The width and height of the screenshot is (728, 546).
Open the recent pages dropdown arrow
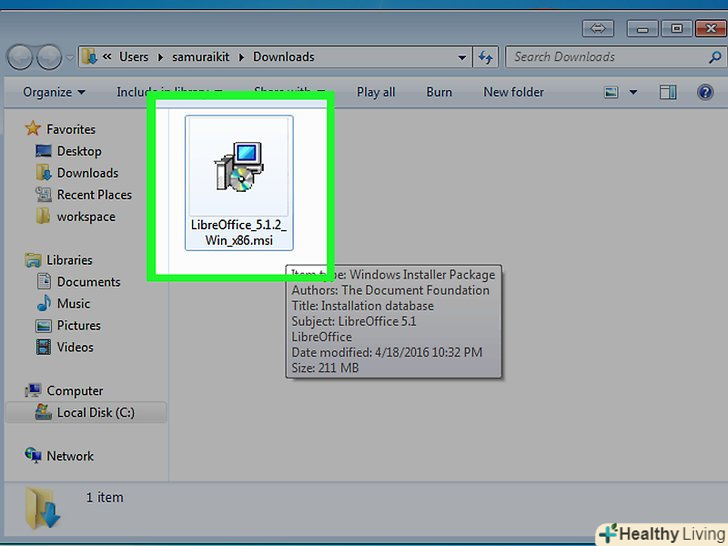coord(70,58)
